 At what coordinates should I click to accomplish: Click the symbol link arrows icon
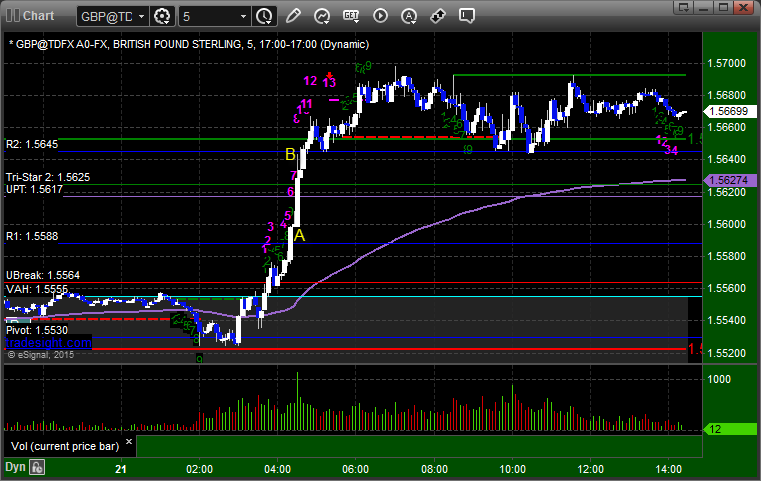tap(438, 16)
